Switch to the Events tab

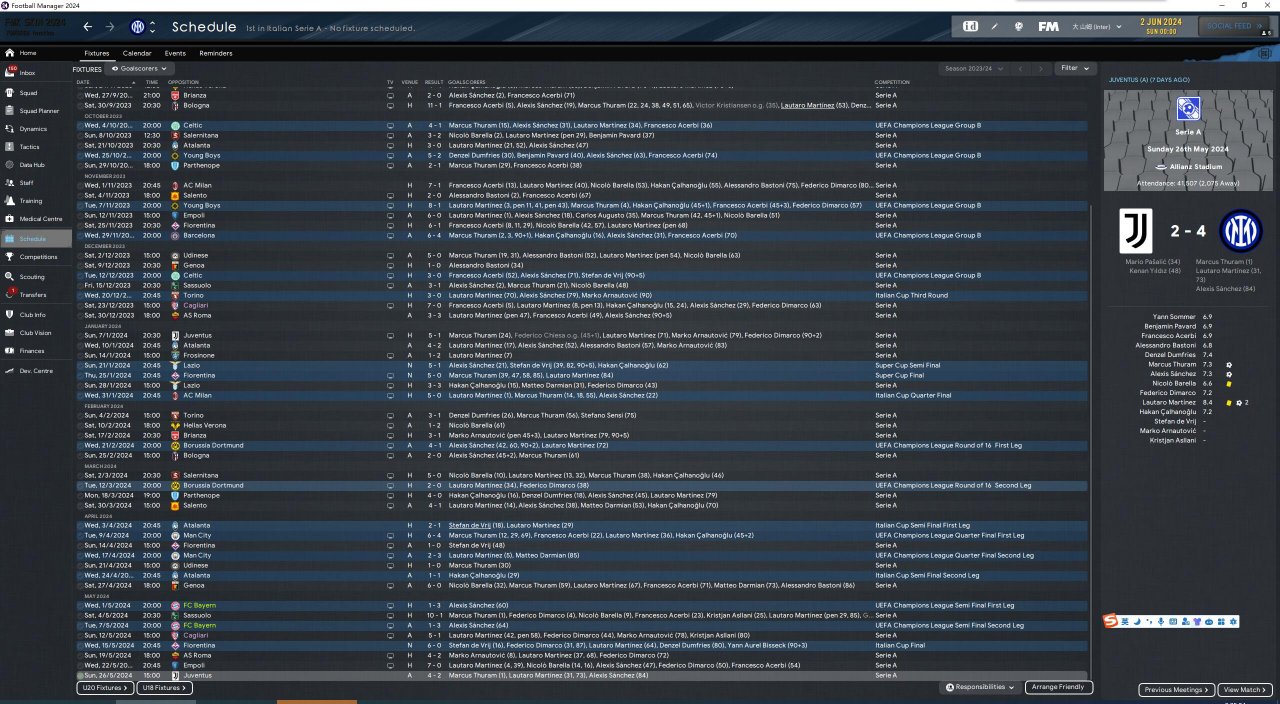click(175, 53)
